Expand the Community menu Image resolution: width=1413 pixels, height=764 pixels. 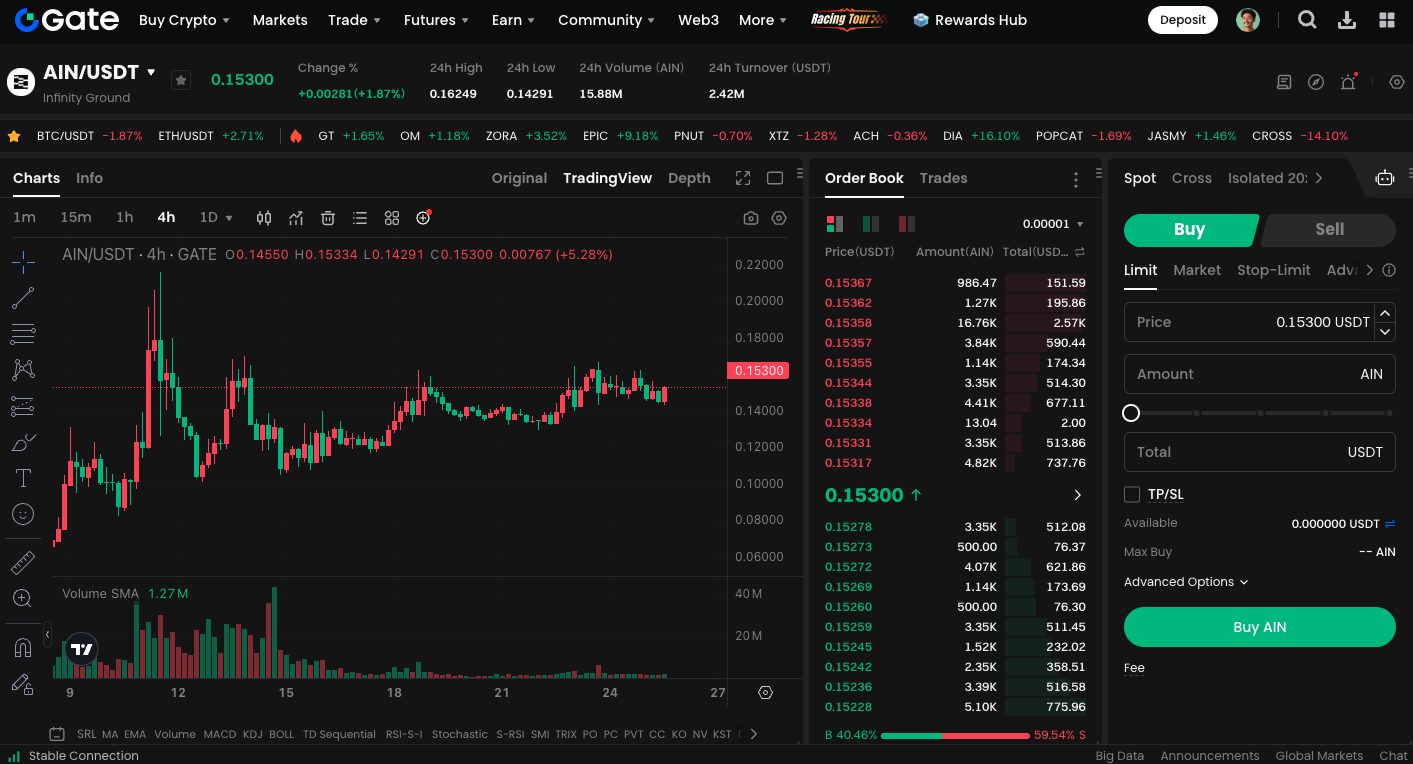(606, 20)
